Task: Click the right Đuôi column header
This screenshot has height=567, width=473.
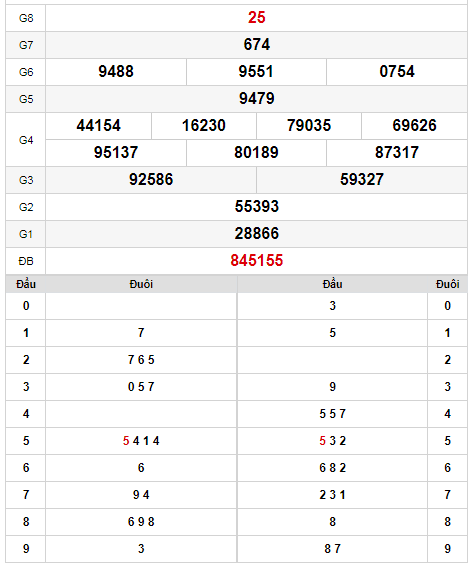Action: pyautogui.click(x=447, y=284)
